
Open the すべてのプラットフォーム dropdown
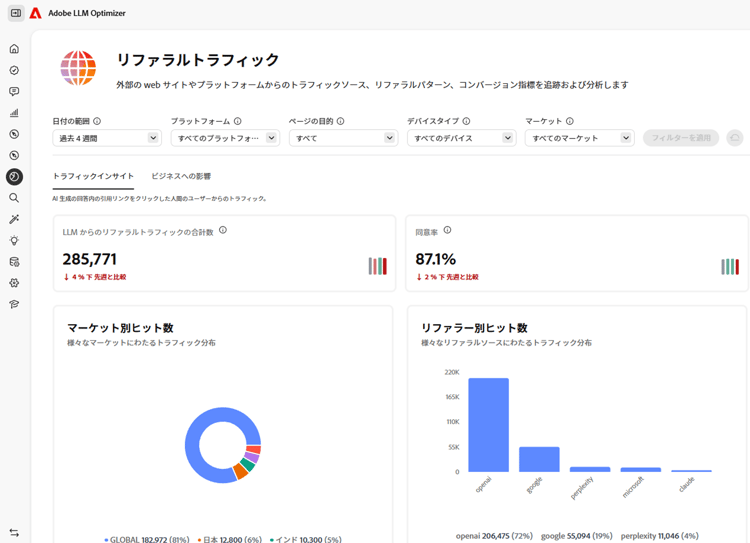(x=225, y=138)
